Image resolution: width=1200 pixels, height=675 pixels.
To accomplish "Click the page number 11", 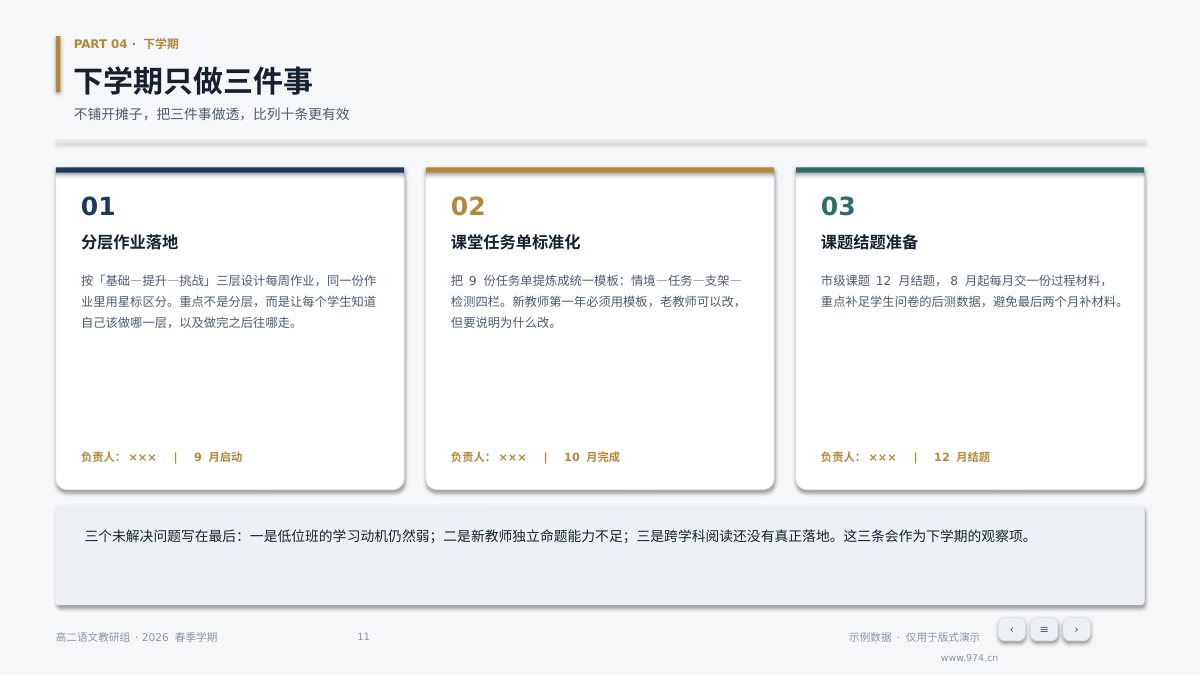I will pos(363,637).
